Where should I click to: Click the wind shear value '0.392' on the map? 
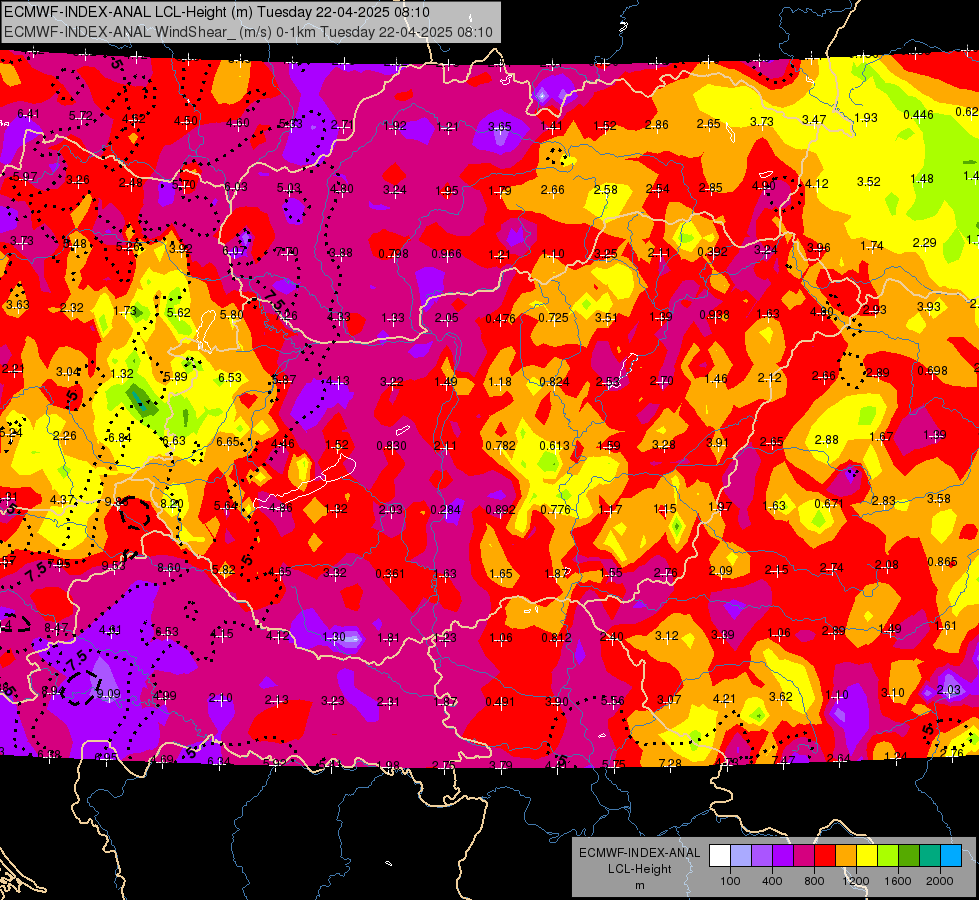(712, 251)
